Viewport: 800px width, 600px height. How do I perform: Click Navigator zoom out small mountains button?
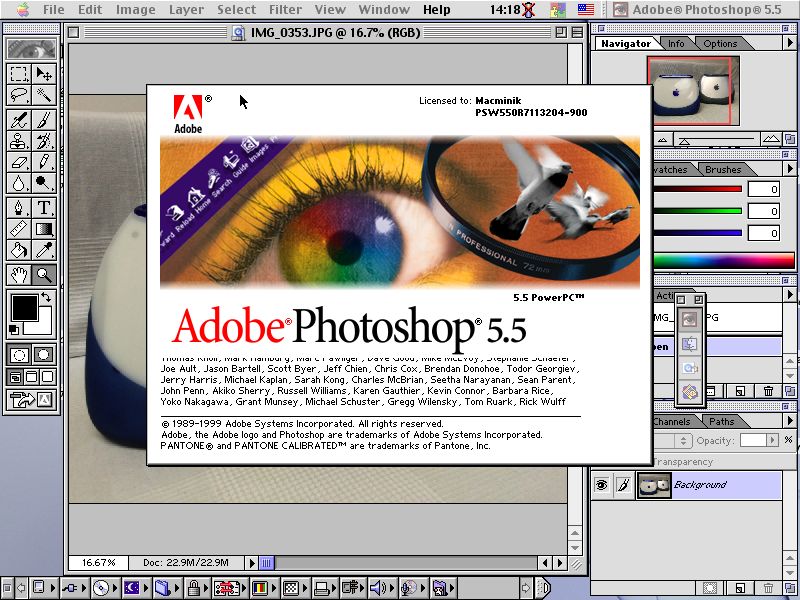662,139
